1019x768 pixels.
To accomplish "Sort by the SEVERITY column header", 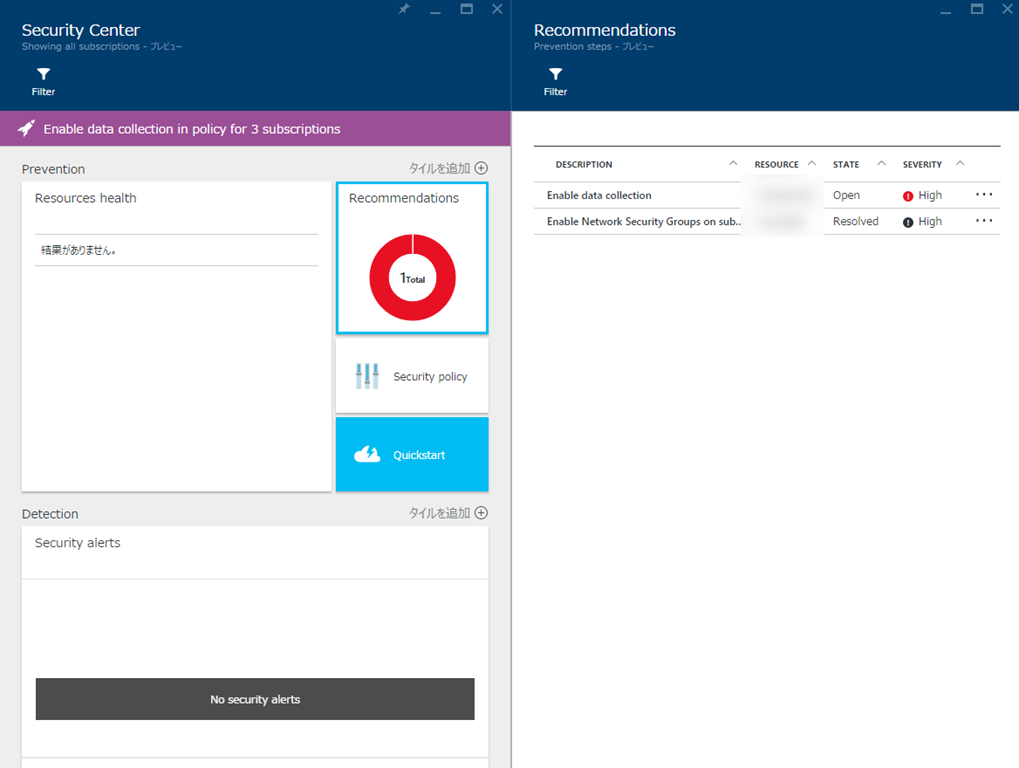I will (x=922, y=164).
